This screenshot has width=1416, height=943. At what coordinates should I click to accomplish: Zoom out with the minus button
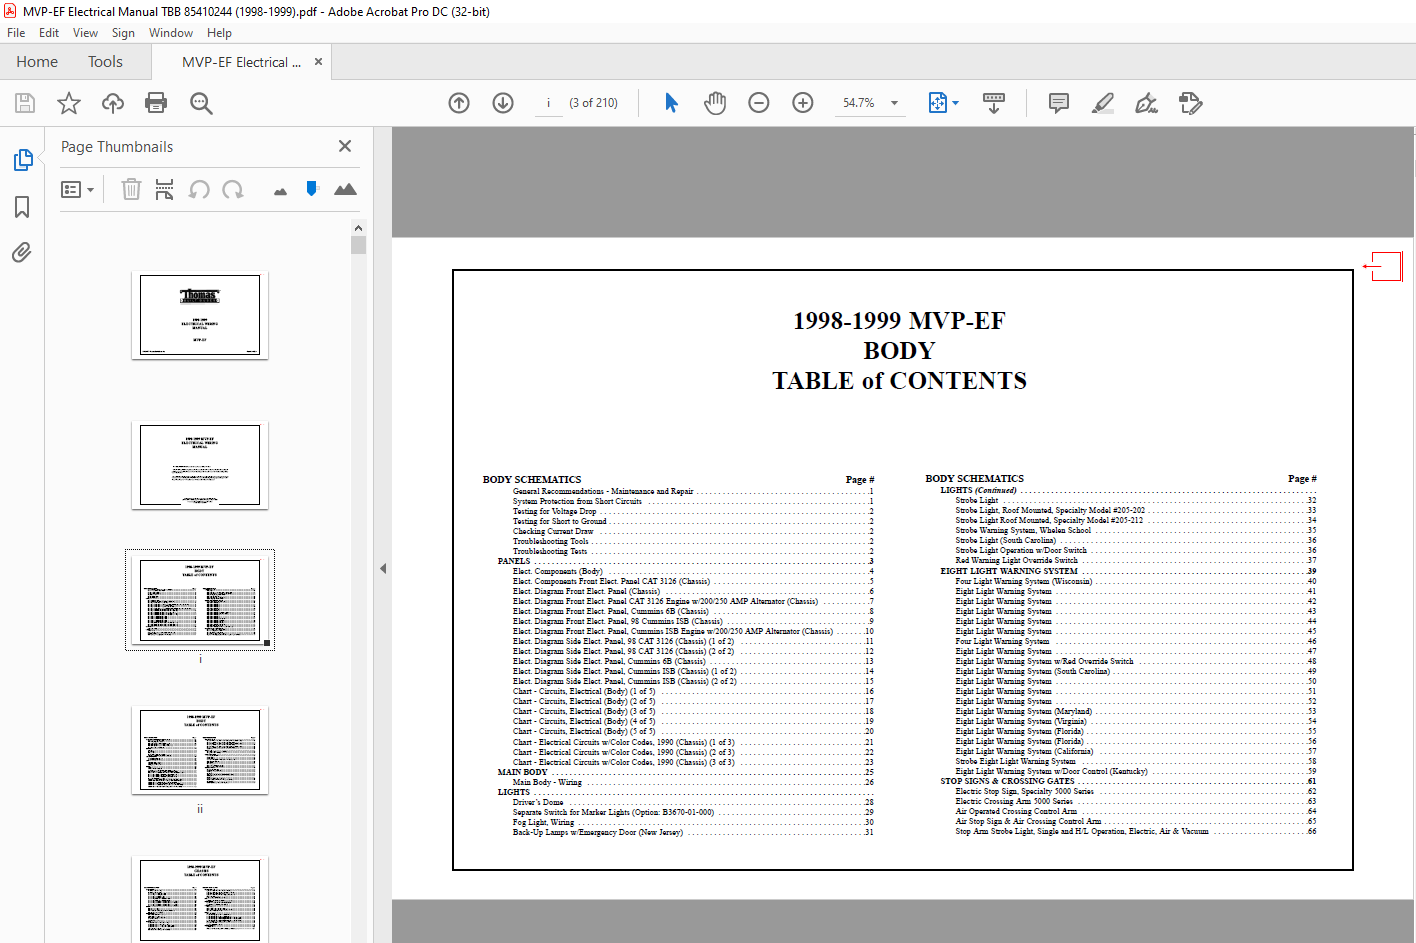click(759, 103)
